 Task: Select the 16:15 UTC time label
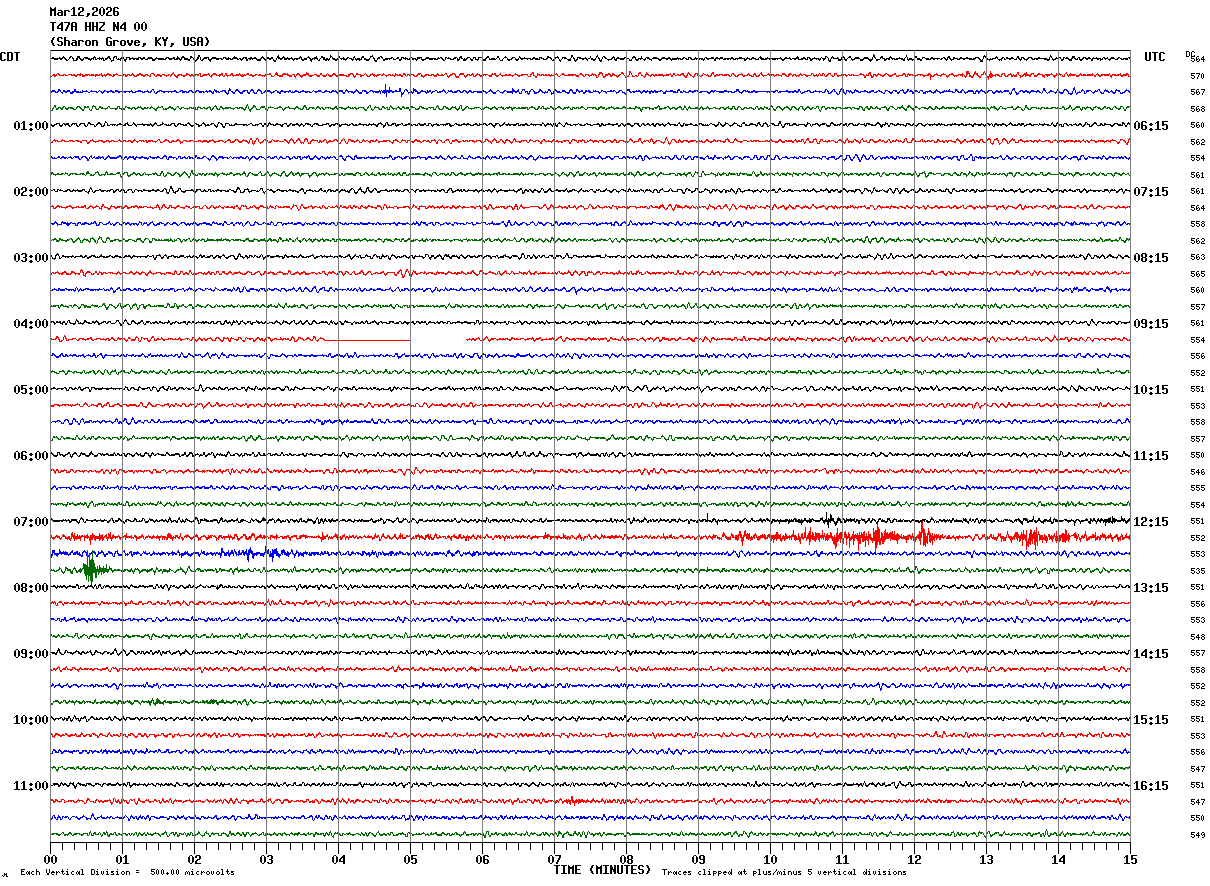point(1150,786)
